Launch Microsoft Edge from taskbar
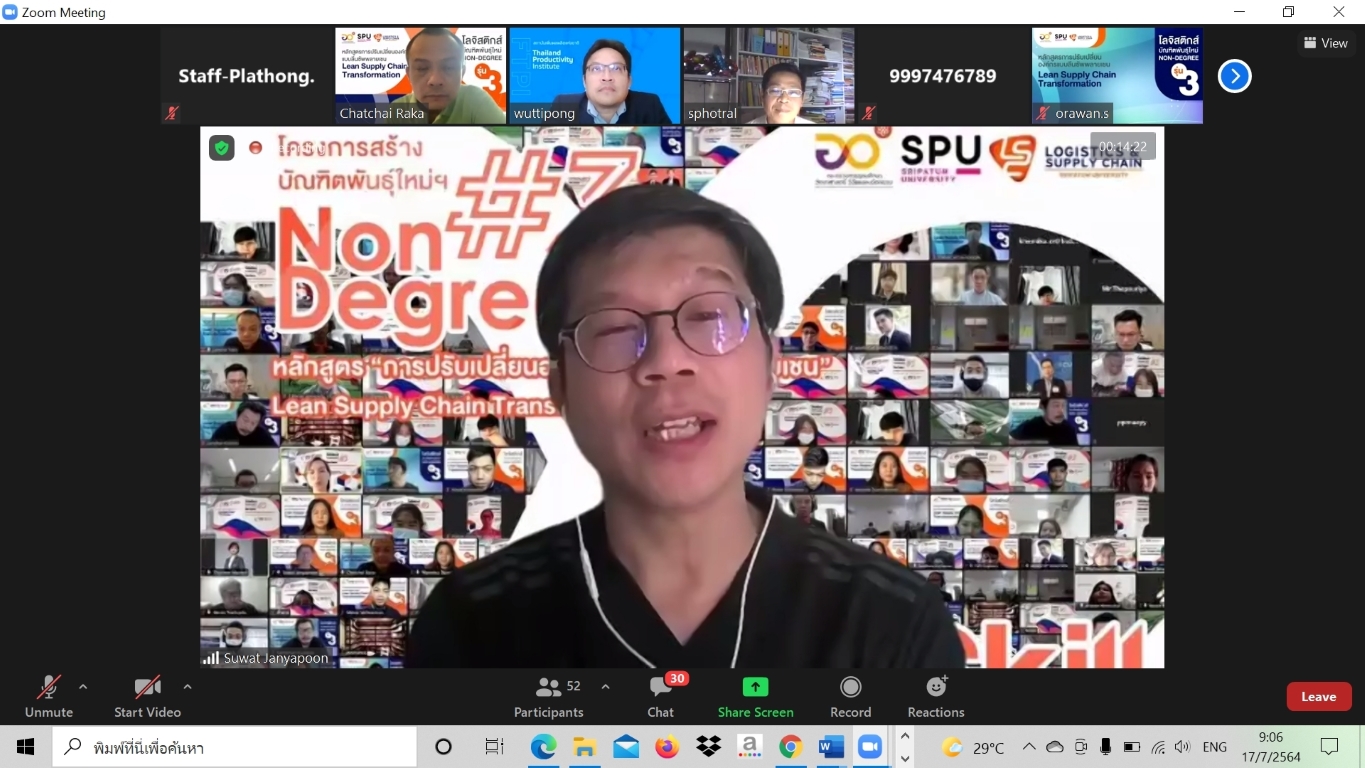The image size is (1365, 768). coord(543,747)
